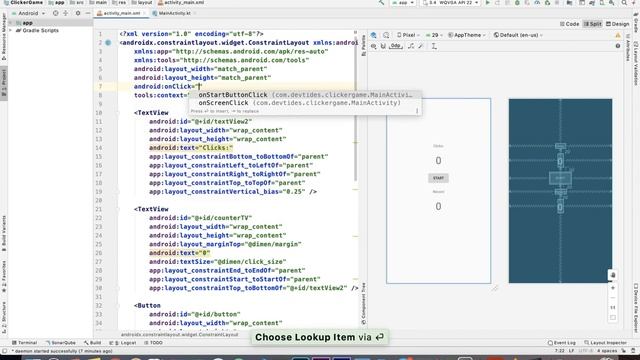The height and width of the screenshot is (360, 640).
Task: Click the Make Project hammer icon
Action: coord(381,2)
